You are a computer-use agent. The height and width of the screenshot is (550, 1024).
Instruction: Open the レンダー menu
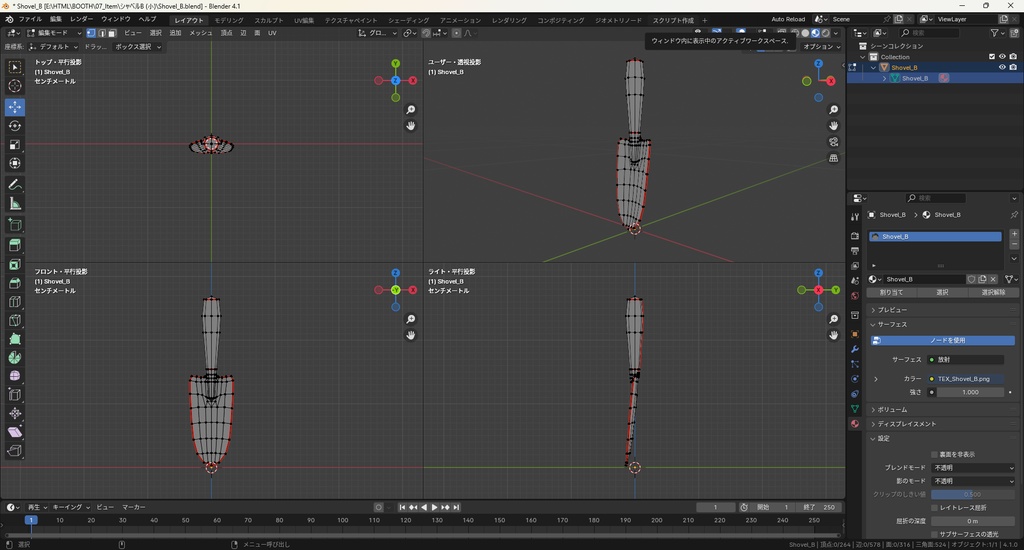pos(82,20)
